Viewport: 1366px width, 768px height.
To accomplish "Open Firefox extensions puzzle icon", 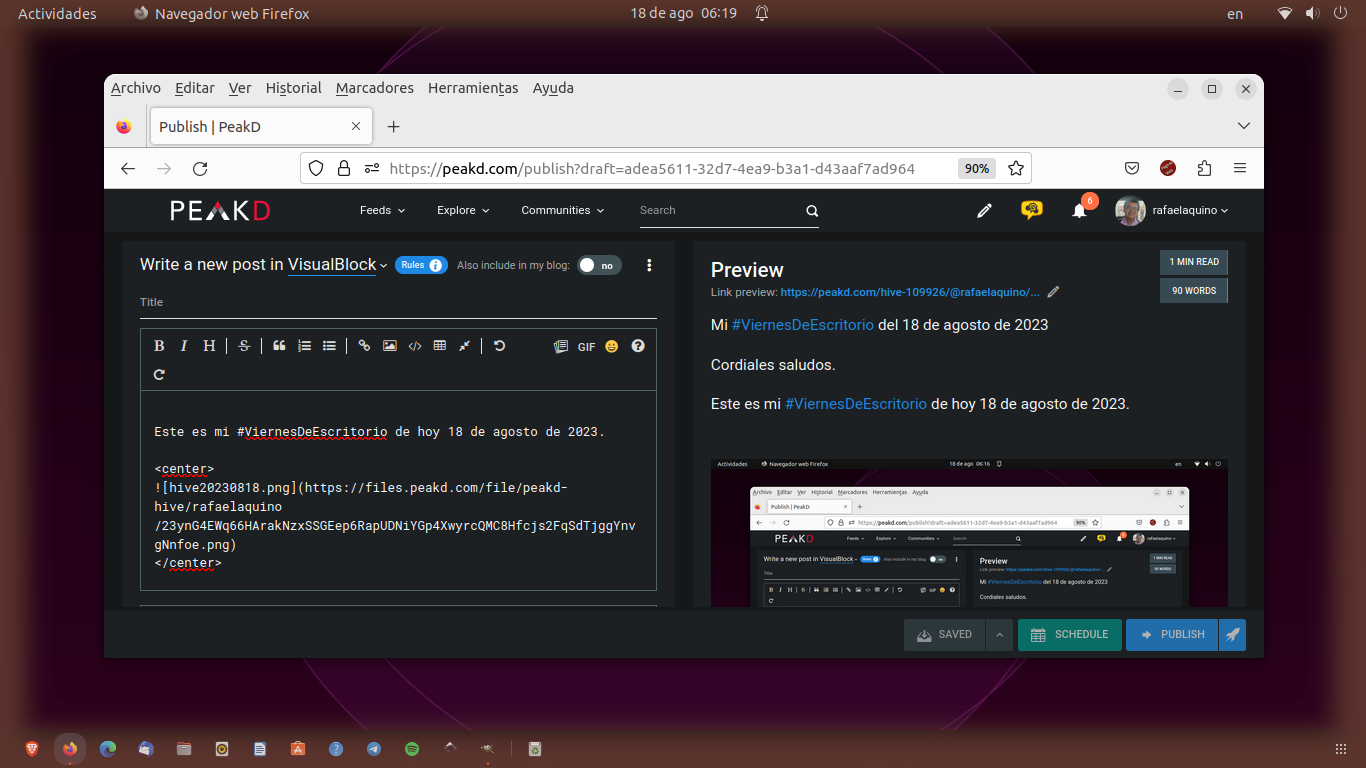I will [1204, 168].
